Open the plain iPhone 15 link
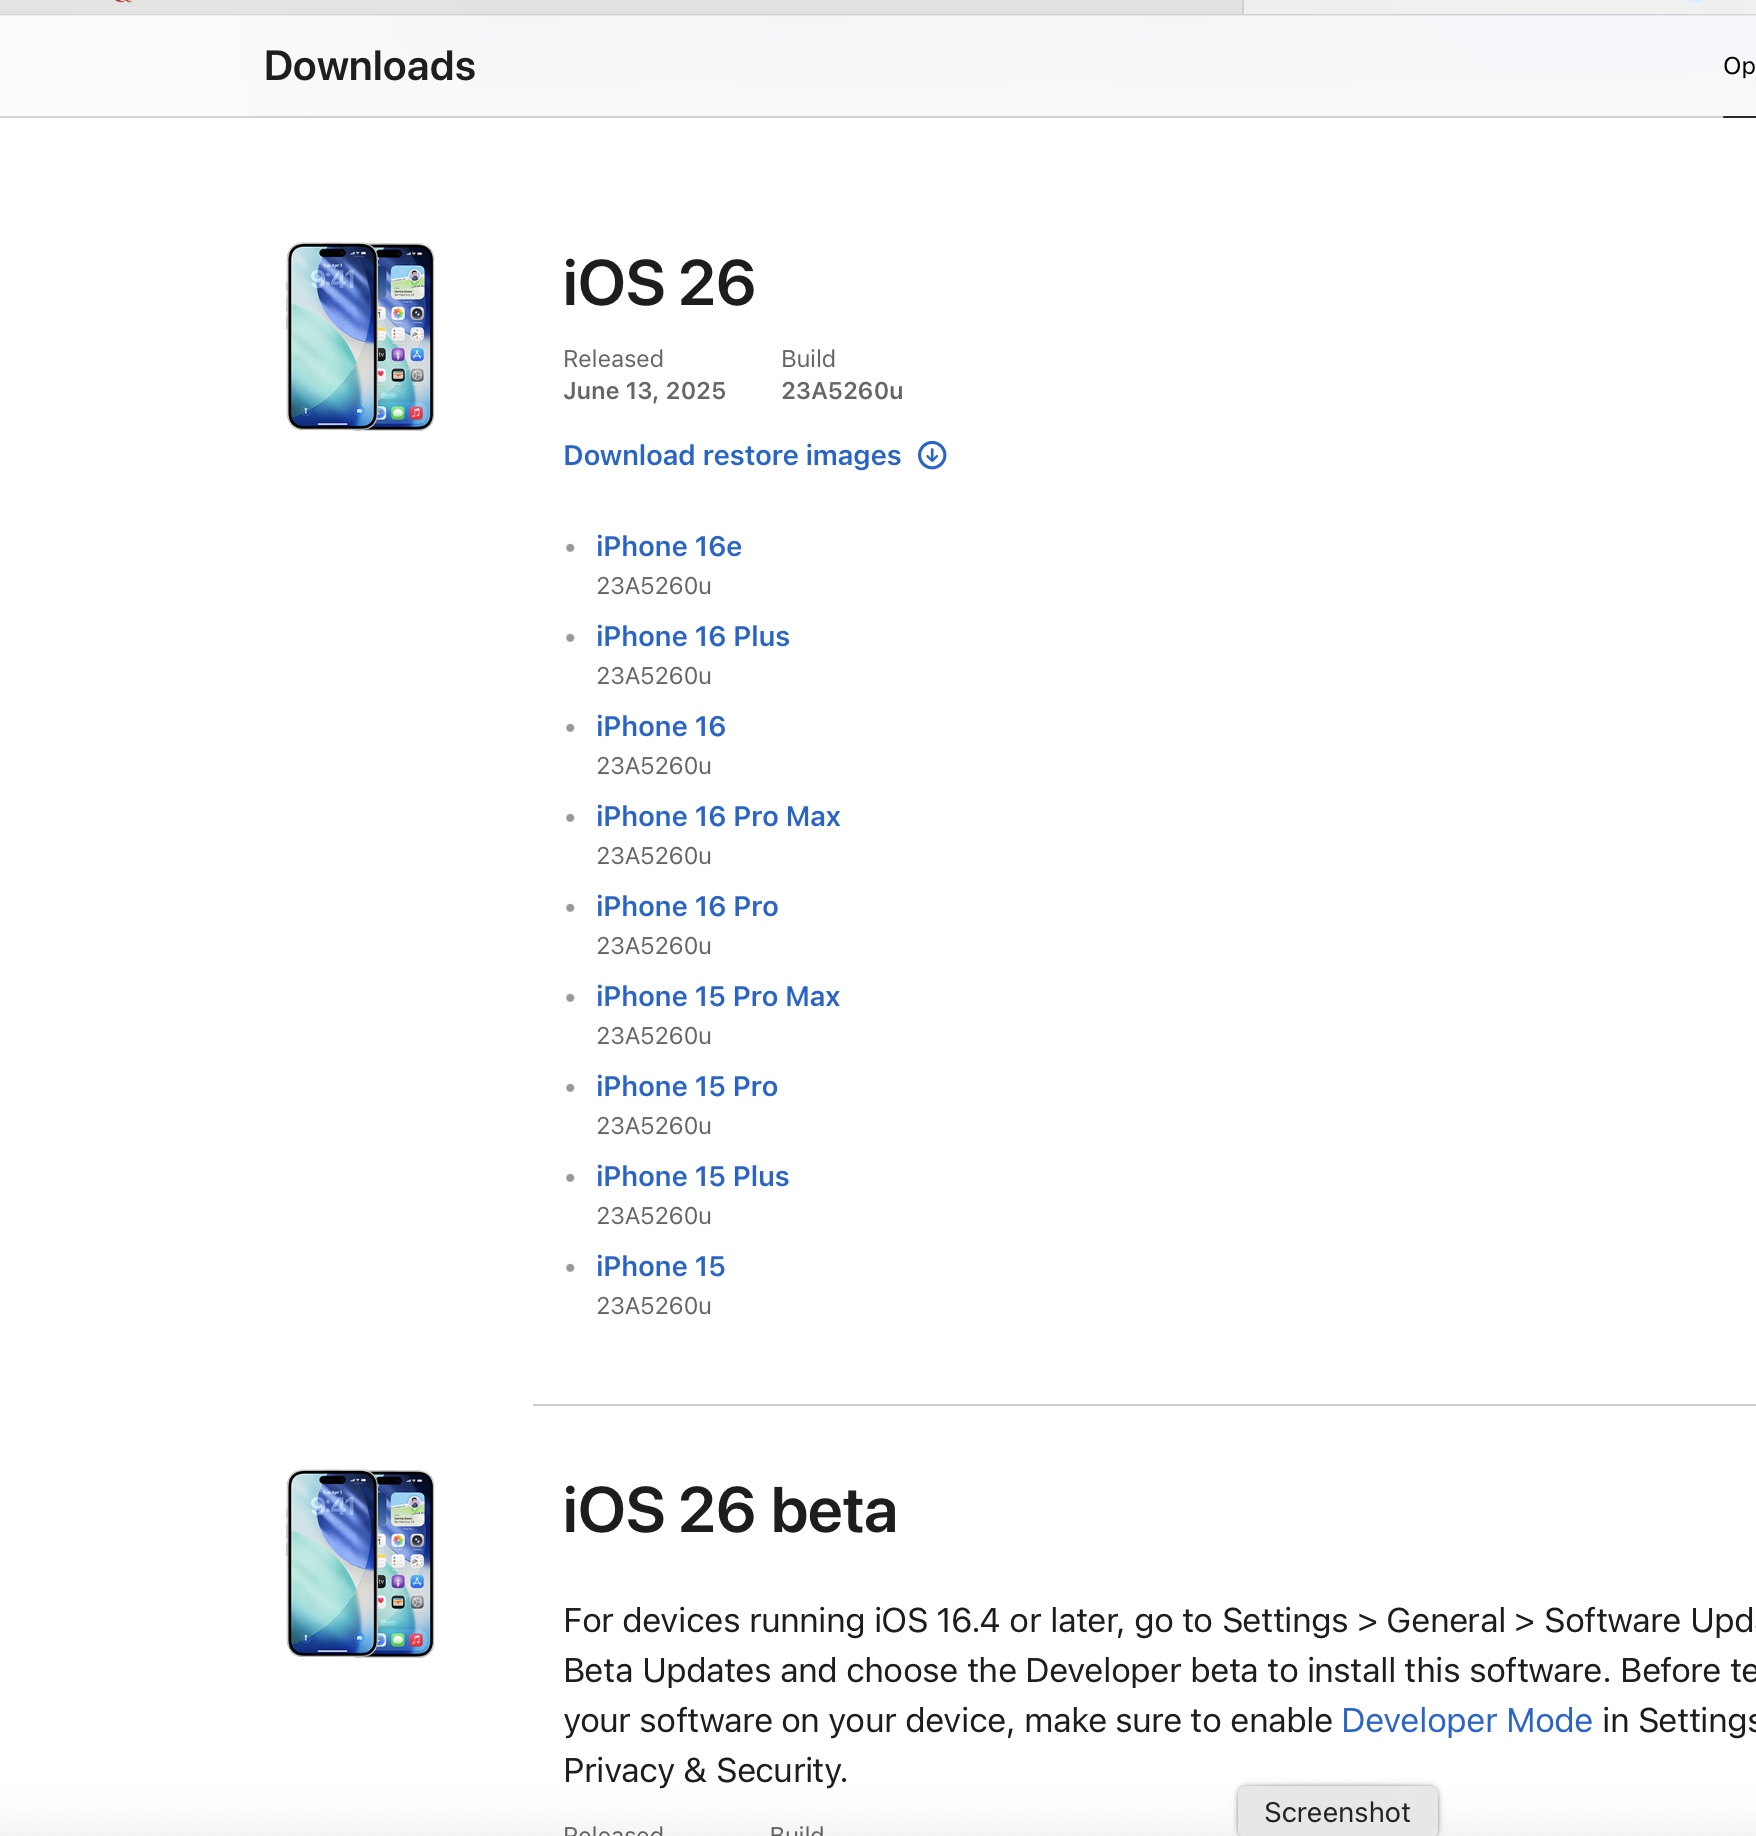This screenshot has width=1756, height=1836. [661, 1266]
